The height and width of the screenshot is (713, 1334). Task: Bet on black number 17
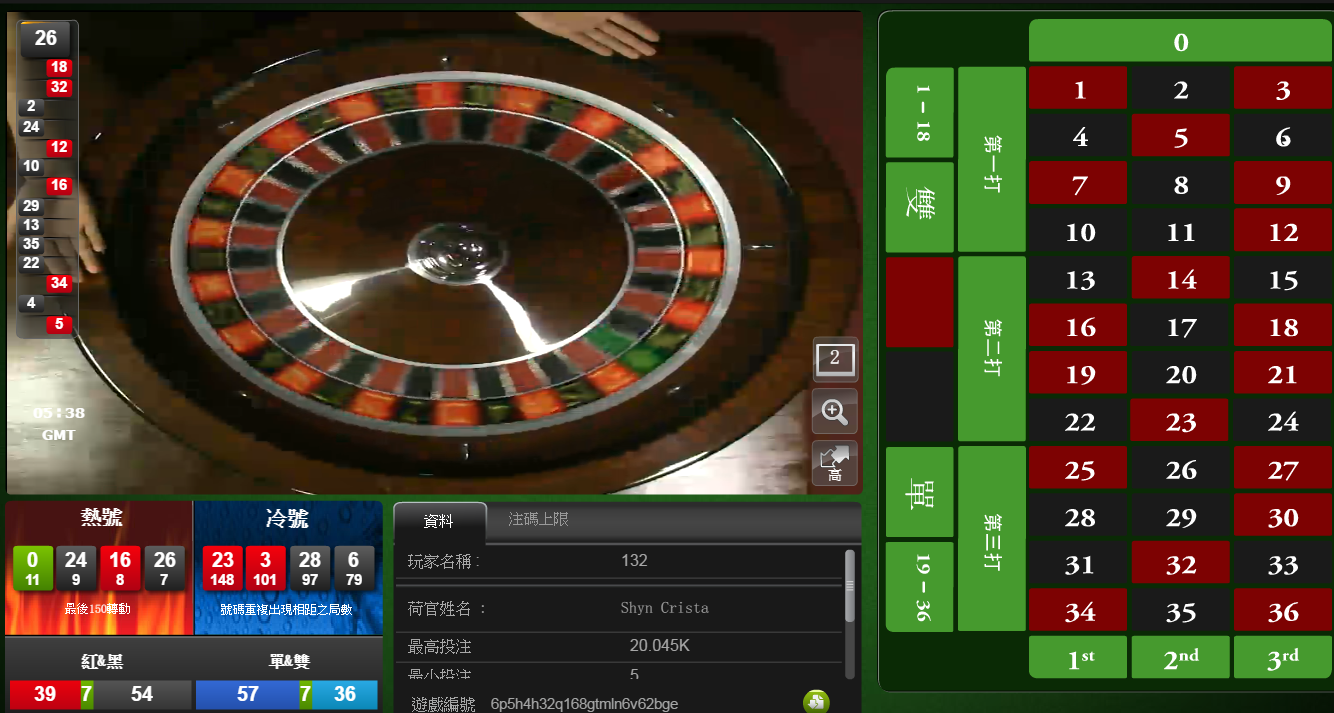1181,327
